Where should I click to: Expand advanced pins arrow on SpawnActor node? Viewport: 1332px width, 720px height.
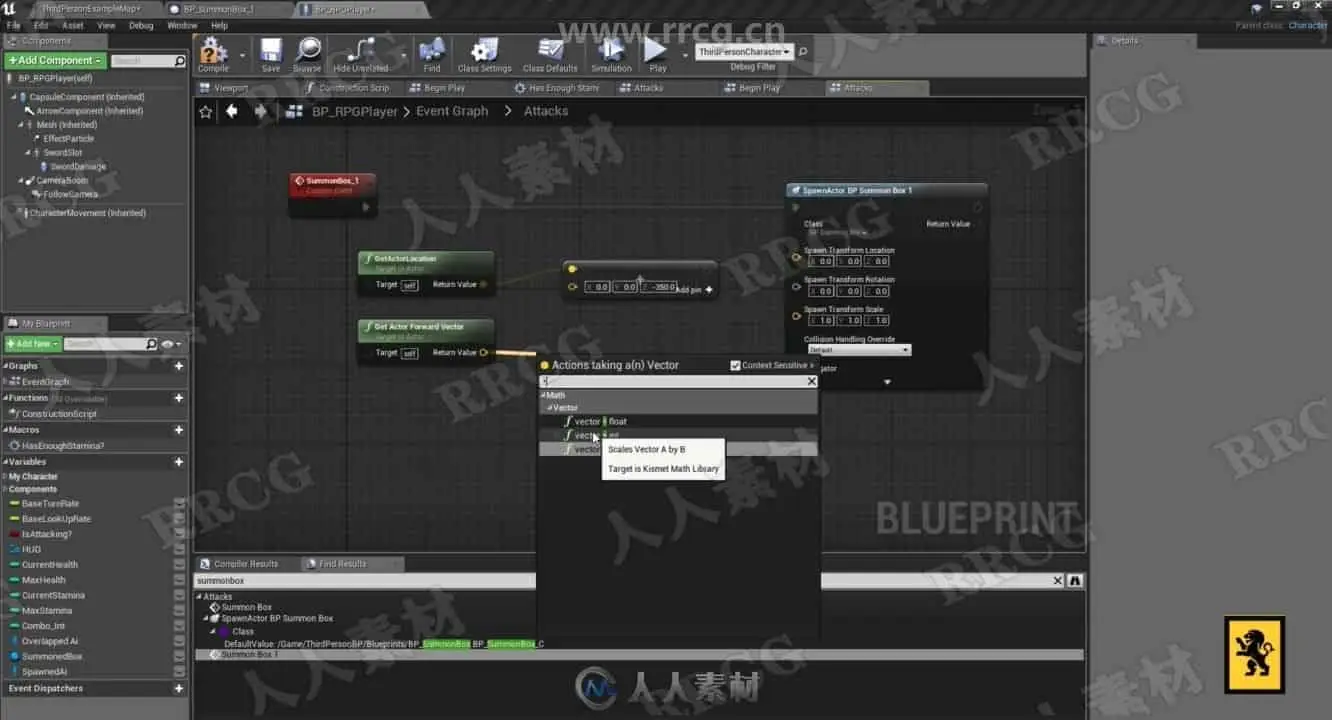[x=887, y=382]
